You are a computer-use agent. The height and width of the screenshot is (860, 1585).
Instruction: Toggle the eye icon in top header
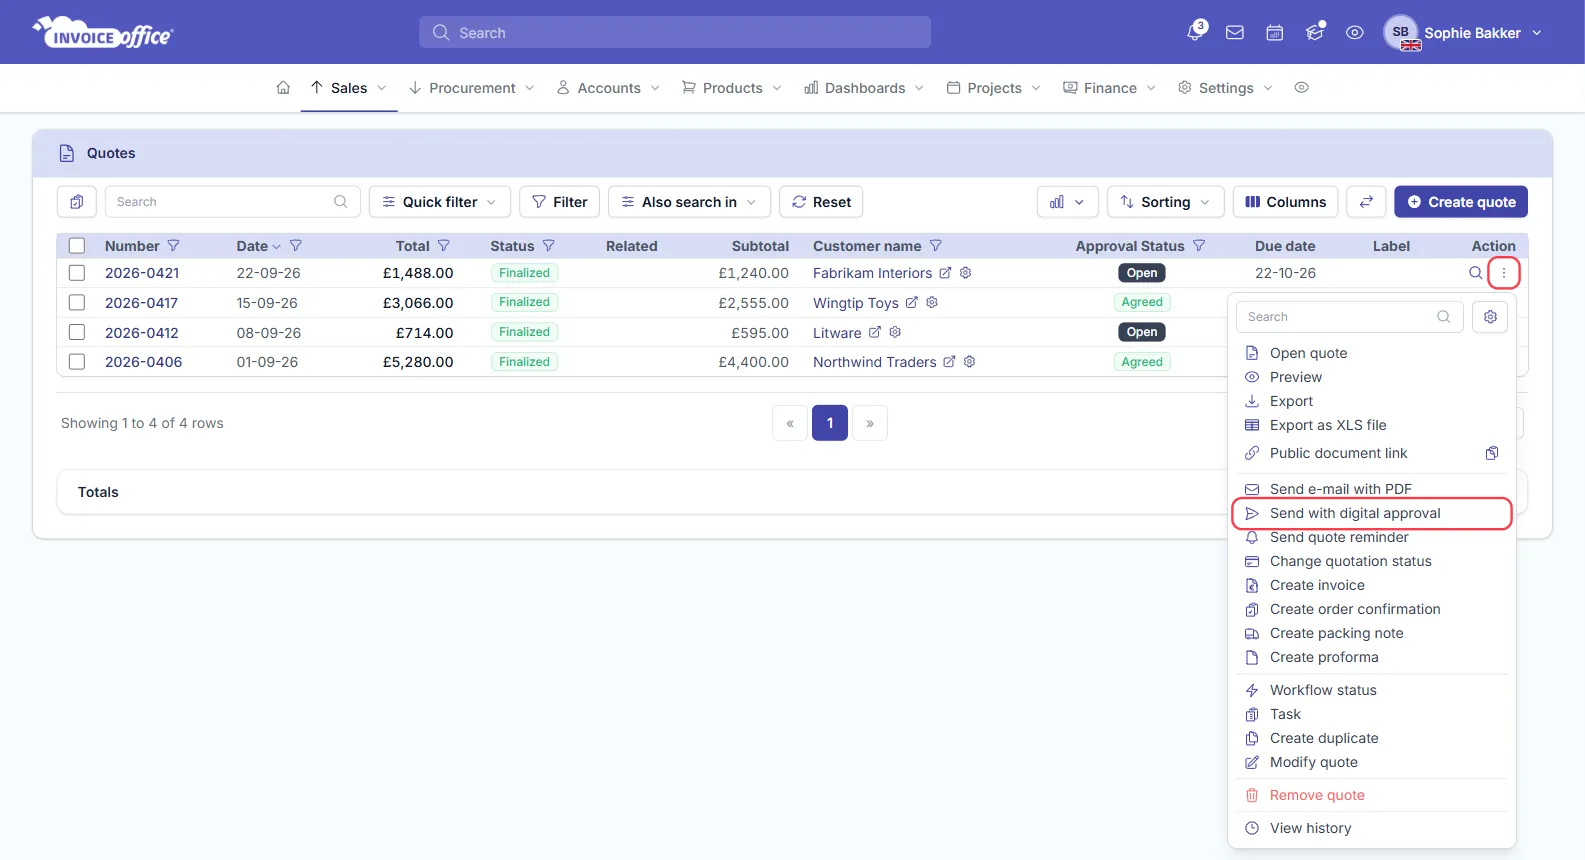pyautogui.click(x=1354, y=33)
